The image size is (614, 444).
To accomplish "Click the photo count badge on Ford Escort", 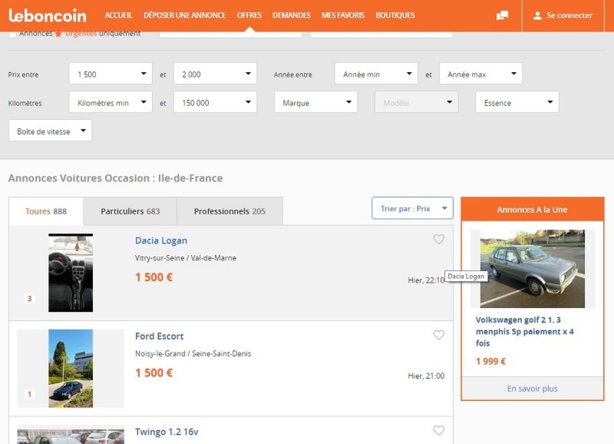I will click(x=29, y=394).
